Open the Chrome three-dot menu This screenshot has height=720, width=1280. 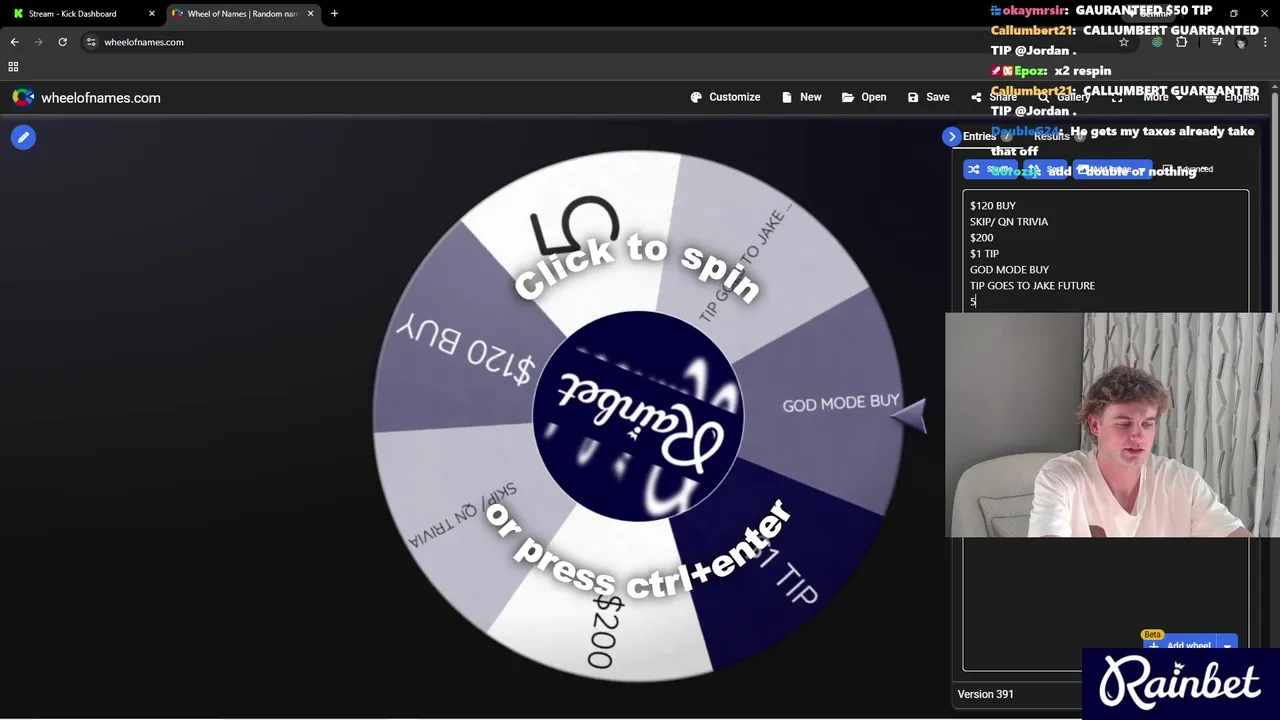(x=1265, y=42)
